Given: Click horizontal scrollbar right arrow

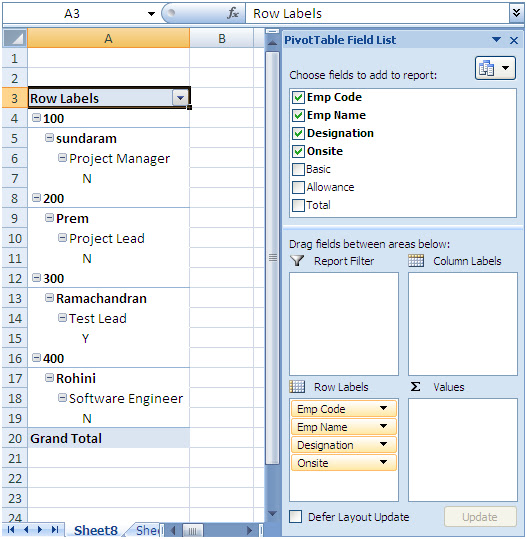Looking at the screenshot, I should pos(250,530).
